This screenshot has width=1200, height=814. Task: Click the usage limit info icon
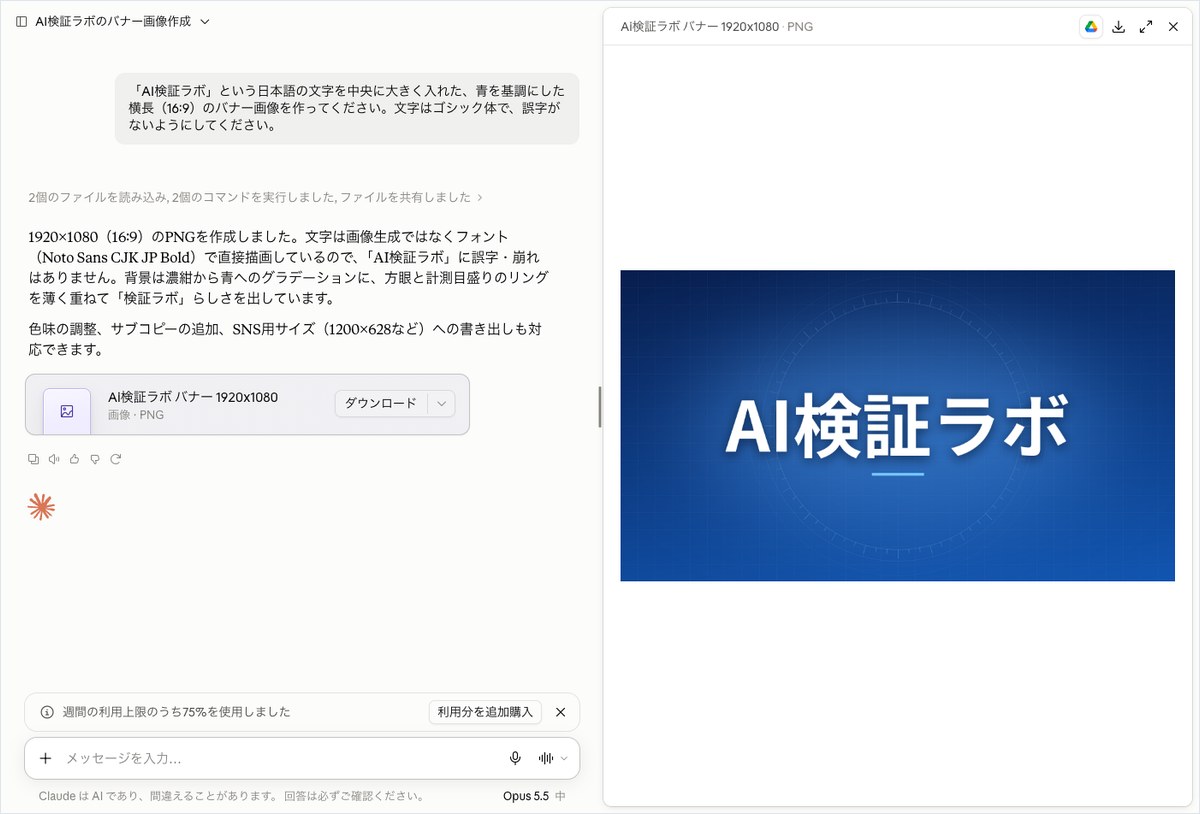coord(47,712)
